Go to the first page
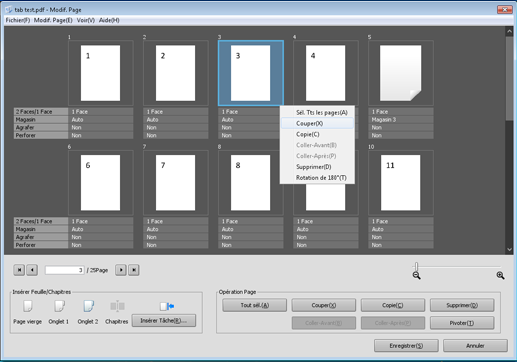The width and height of the screenshot is (517, 362). point(19,270)
